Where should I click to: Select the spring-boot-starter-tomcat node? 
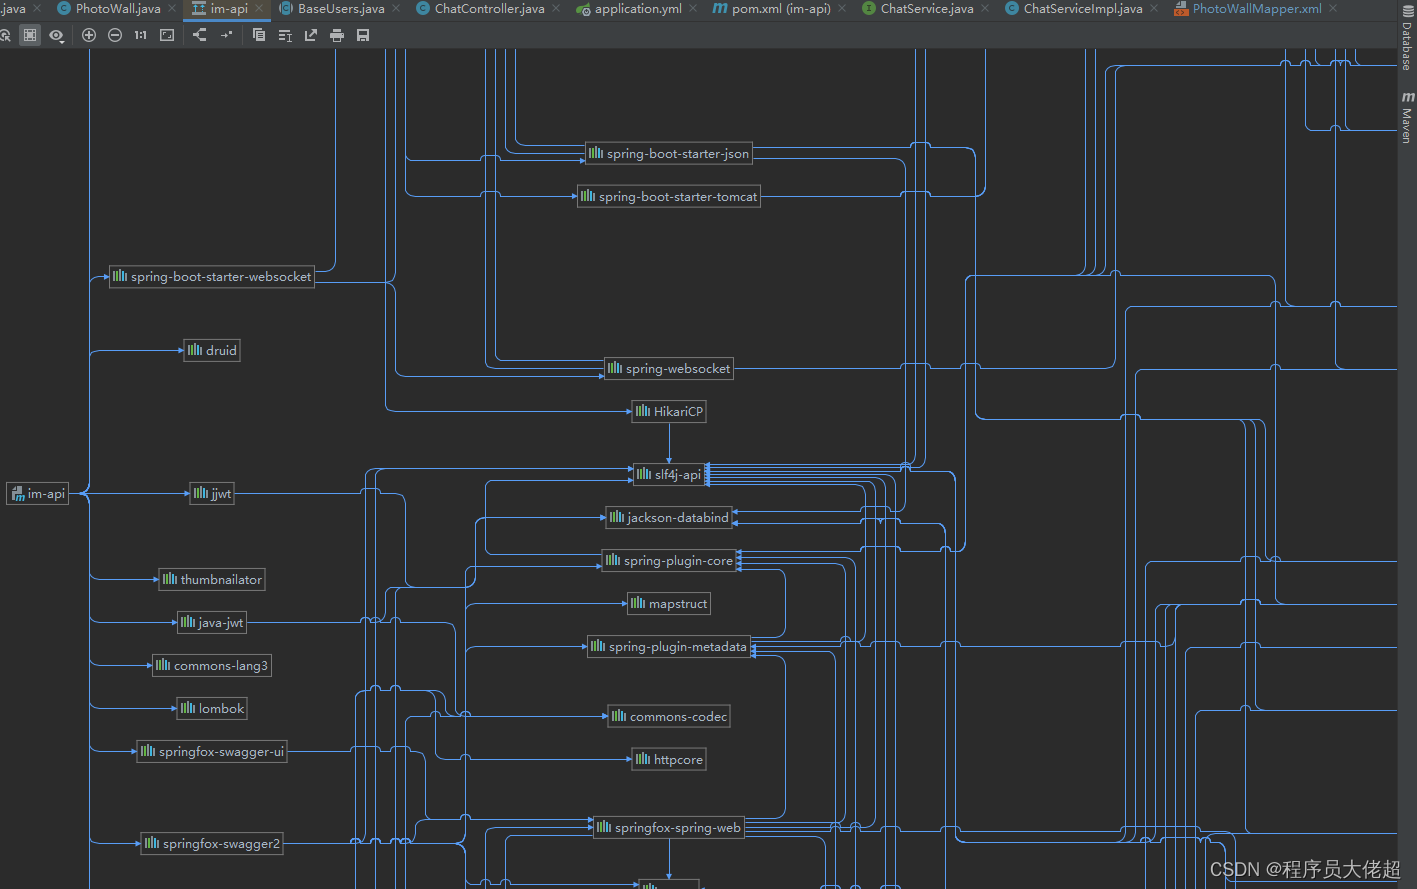pyautogui.click(x=669, y=196)
